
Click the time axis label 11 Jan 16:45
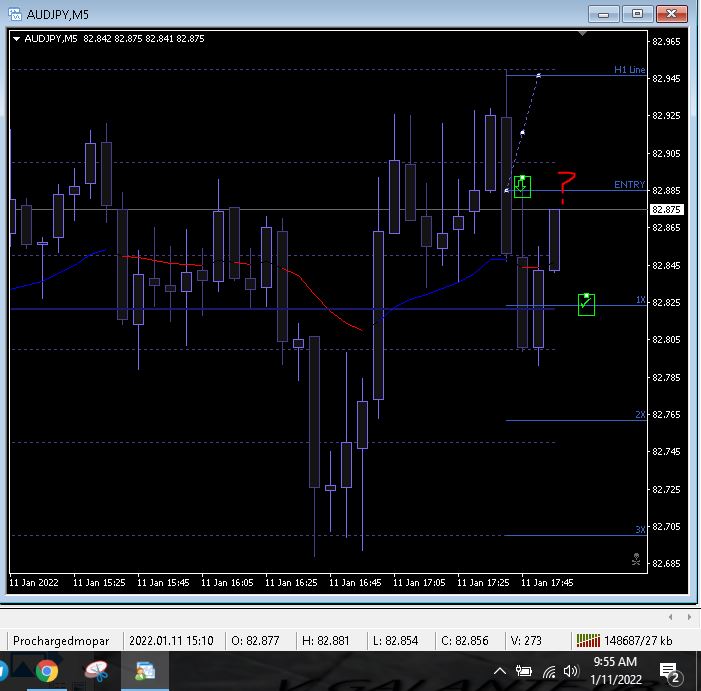pos(355,583)
